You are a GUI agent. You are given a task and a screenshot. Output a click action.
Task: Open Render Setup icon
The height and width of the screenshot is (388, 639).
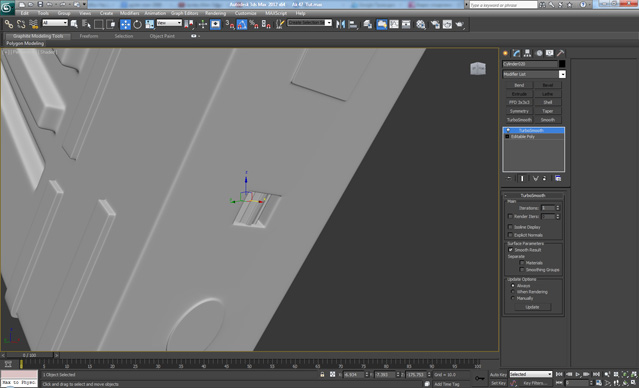coord(435,24)
